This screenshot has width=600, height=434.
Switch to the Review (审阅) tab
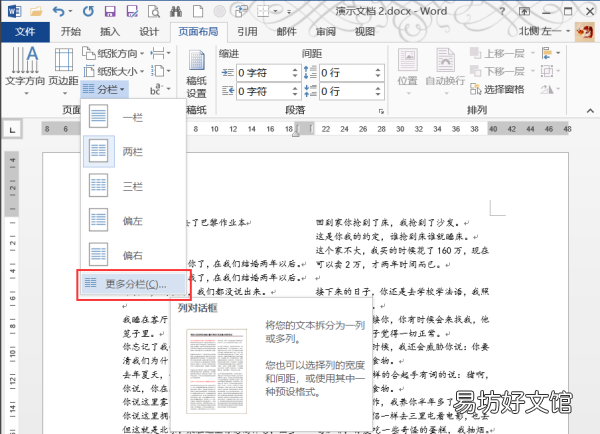[x=326, y=32]
